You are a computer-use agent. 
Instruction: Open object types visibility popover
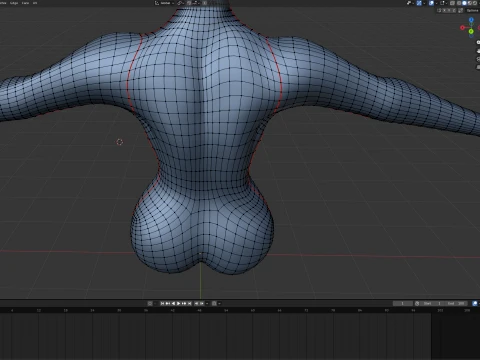coord(409,3)
